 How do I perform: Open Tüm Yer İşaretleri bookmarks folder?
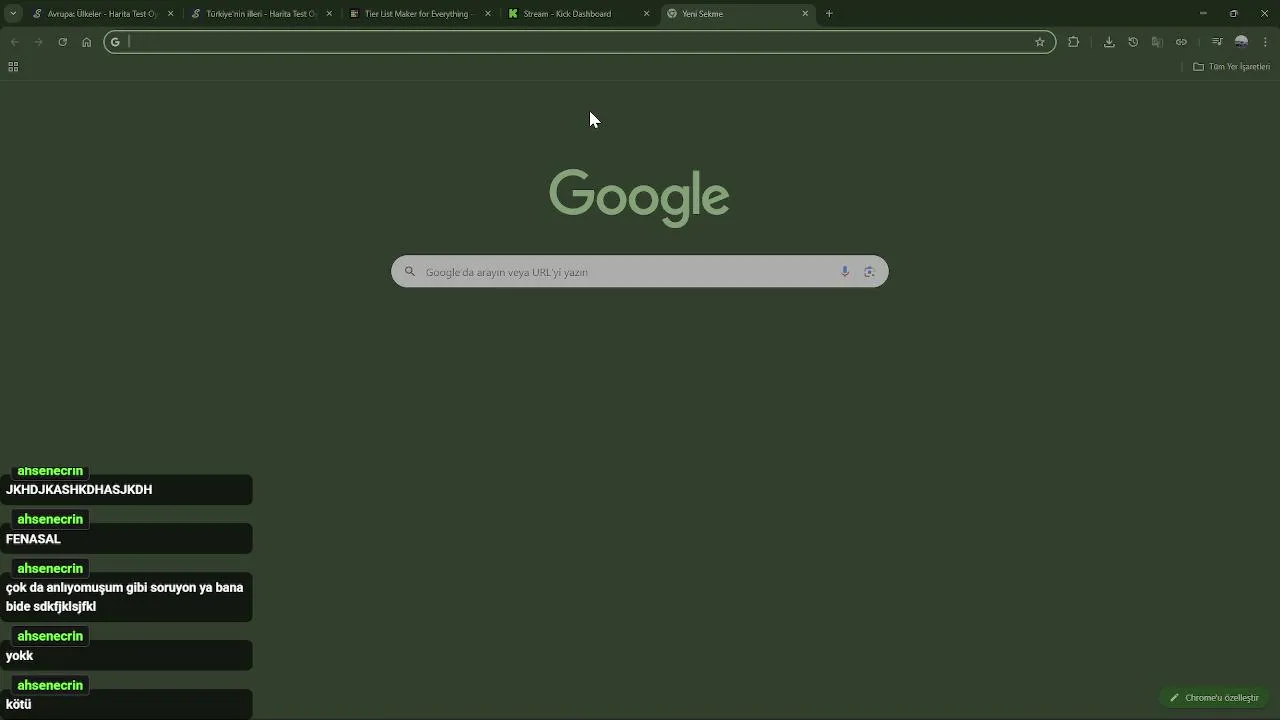coord(1232,67)
